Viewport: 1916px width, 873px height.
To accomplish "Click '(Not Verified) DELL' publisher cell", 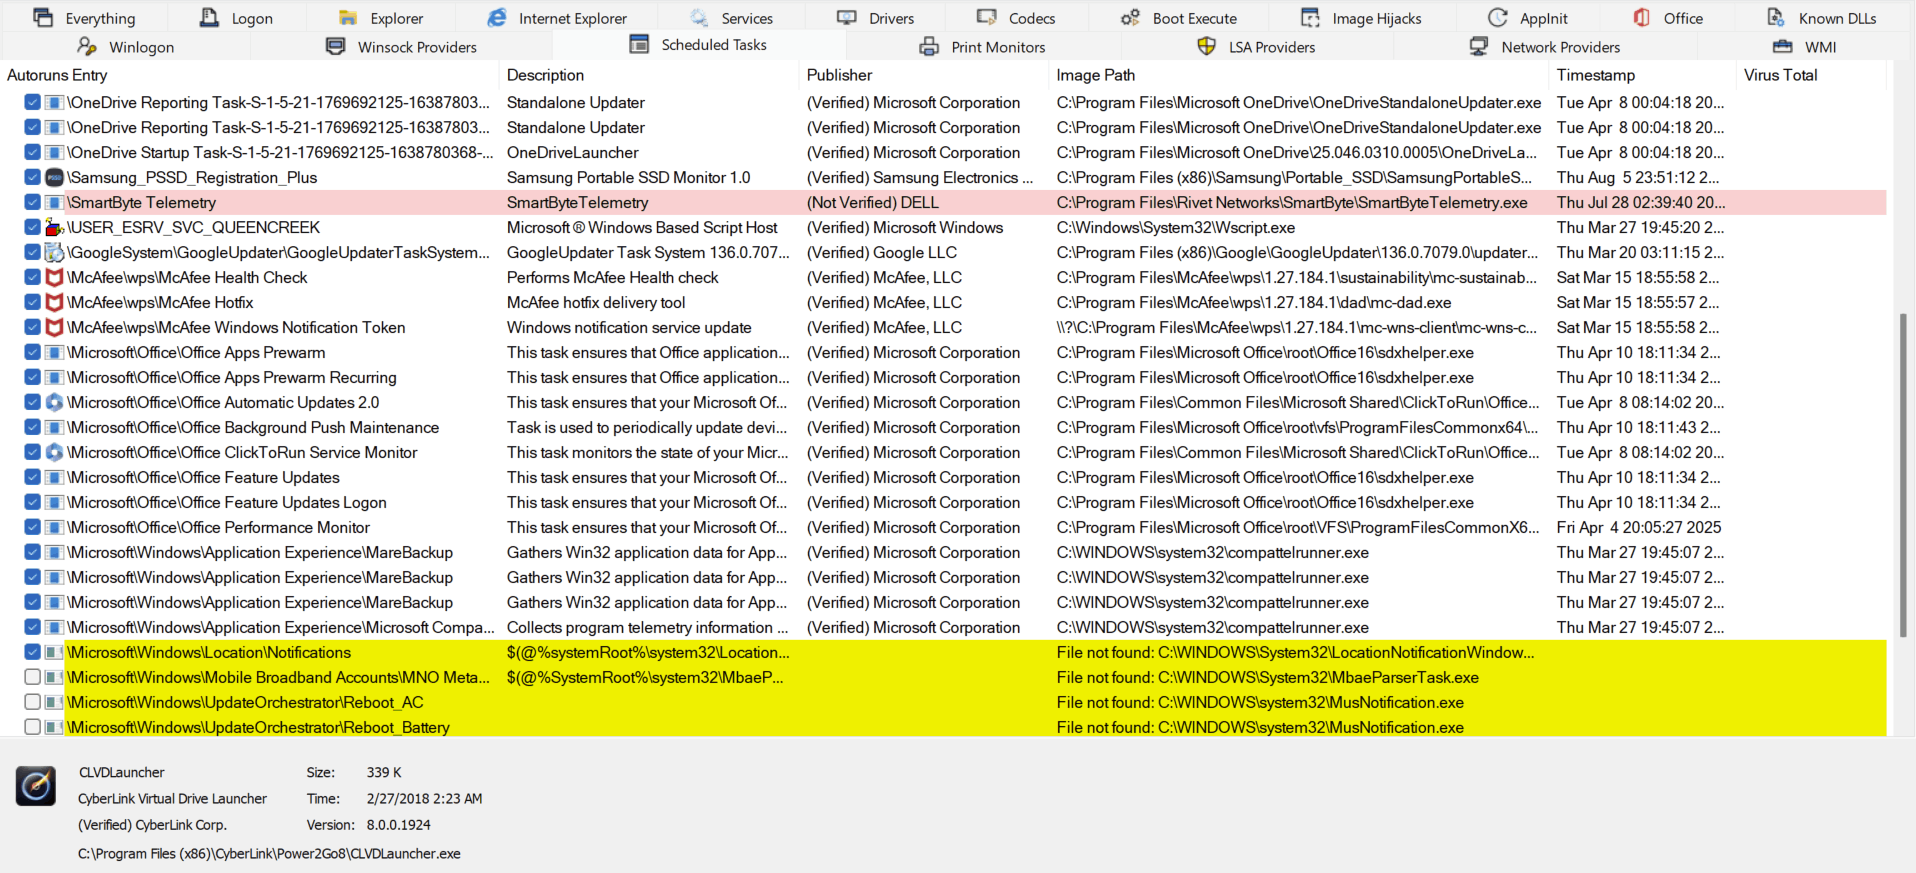I will pyautogui.click(x=873, y=202).
